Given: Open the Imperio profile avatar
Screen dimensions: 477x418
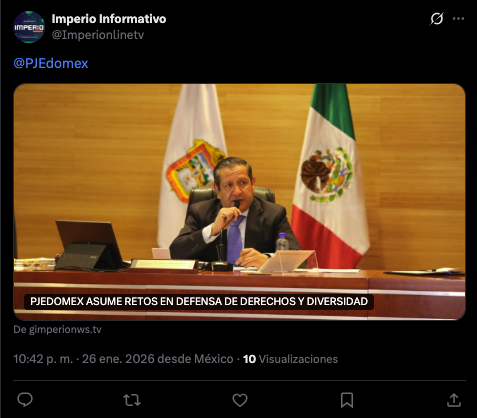Looking at the screenshot, I should pyautogui.click(x=29, y=27).
